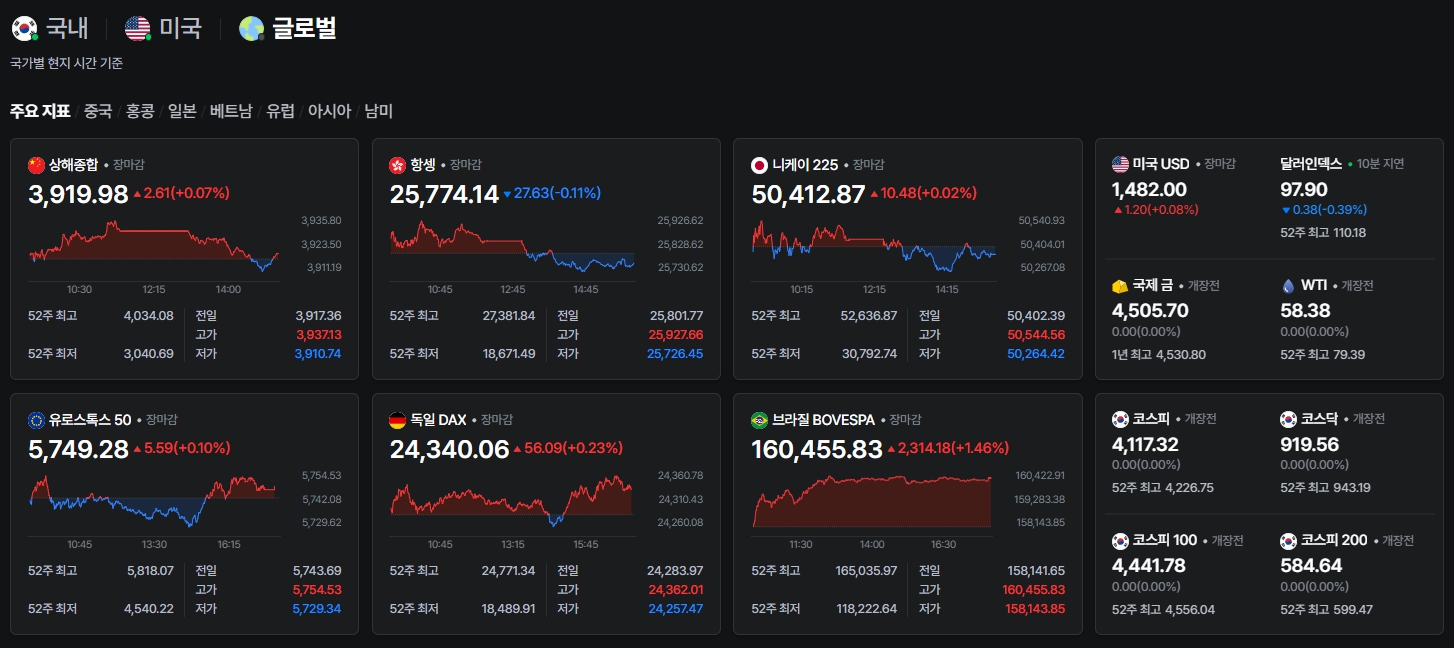
Task: Click the US flag icon beside 미국
Action: (137, 29)
